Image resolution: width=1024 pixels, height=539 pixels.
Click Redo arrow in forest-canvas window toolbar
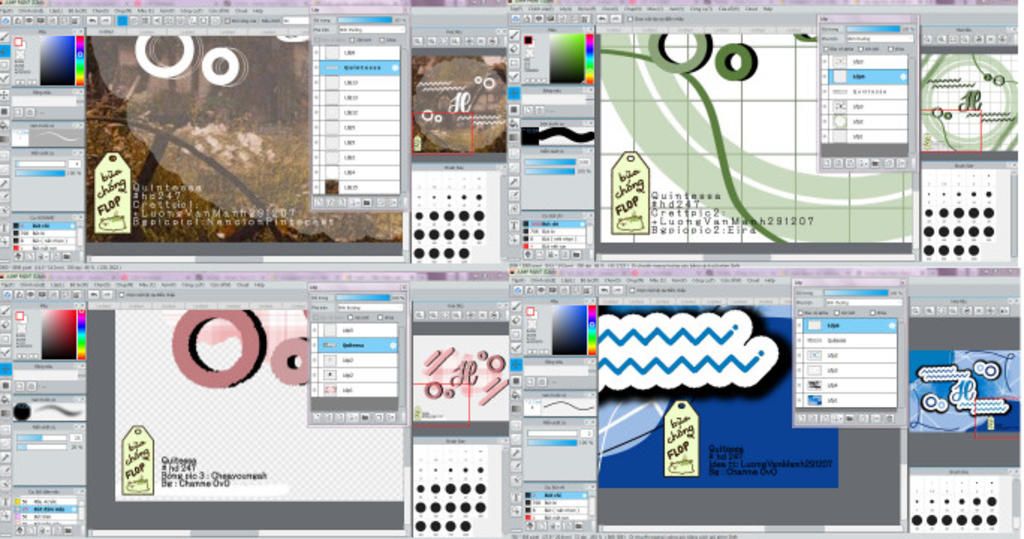(104, 21)
